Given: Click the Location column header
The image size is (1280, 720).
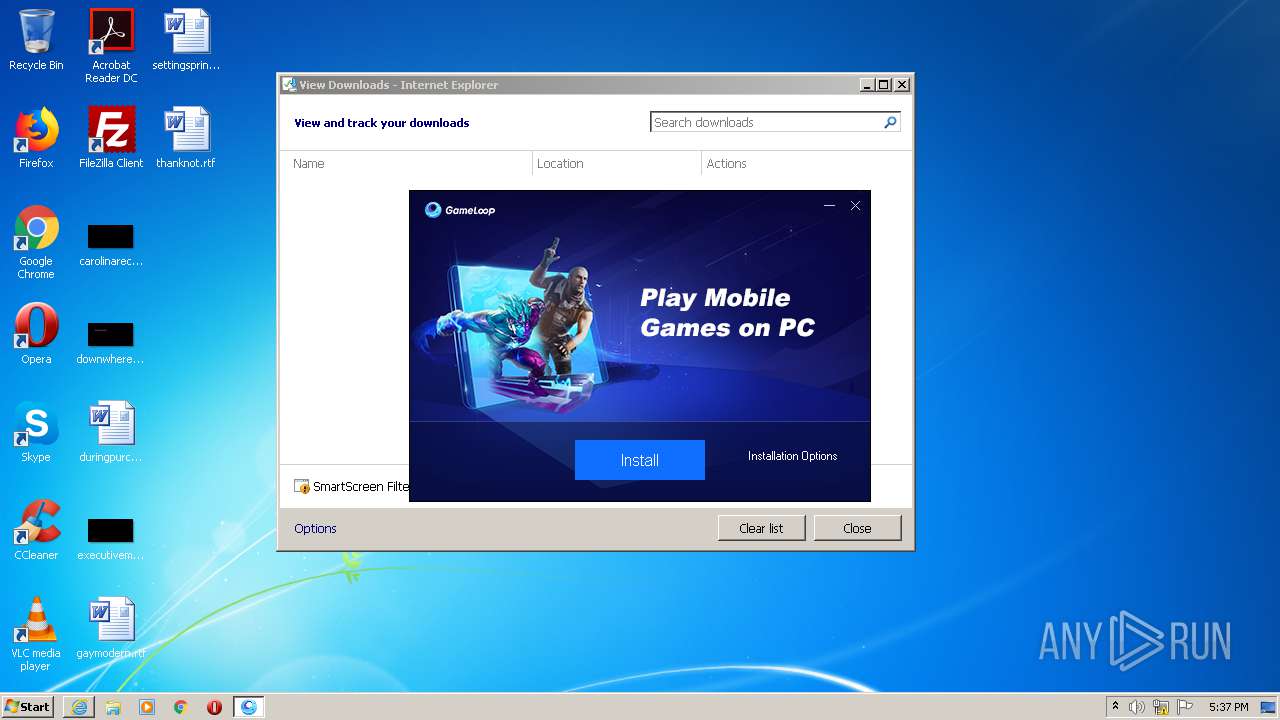Looking at the screenshot, I should [x=560, y=164].
